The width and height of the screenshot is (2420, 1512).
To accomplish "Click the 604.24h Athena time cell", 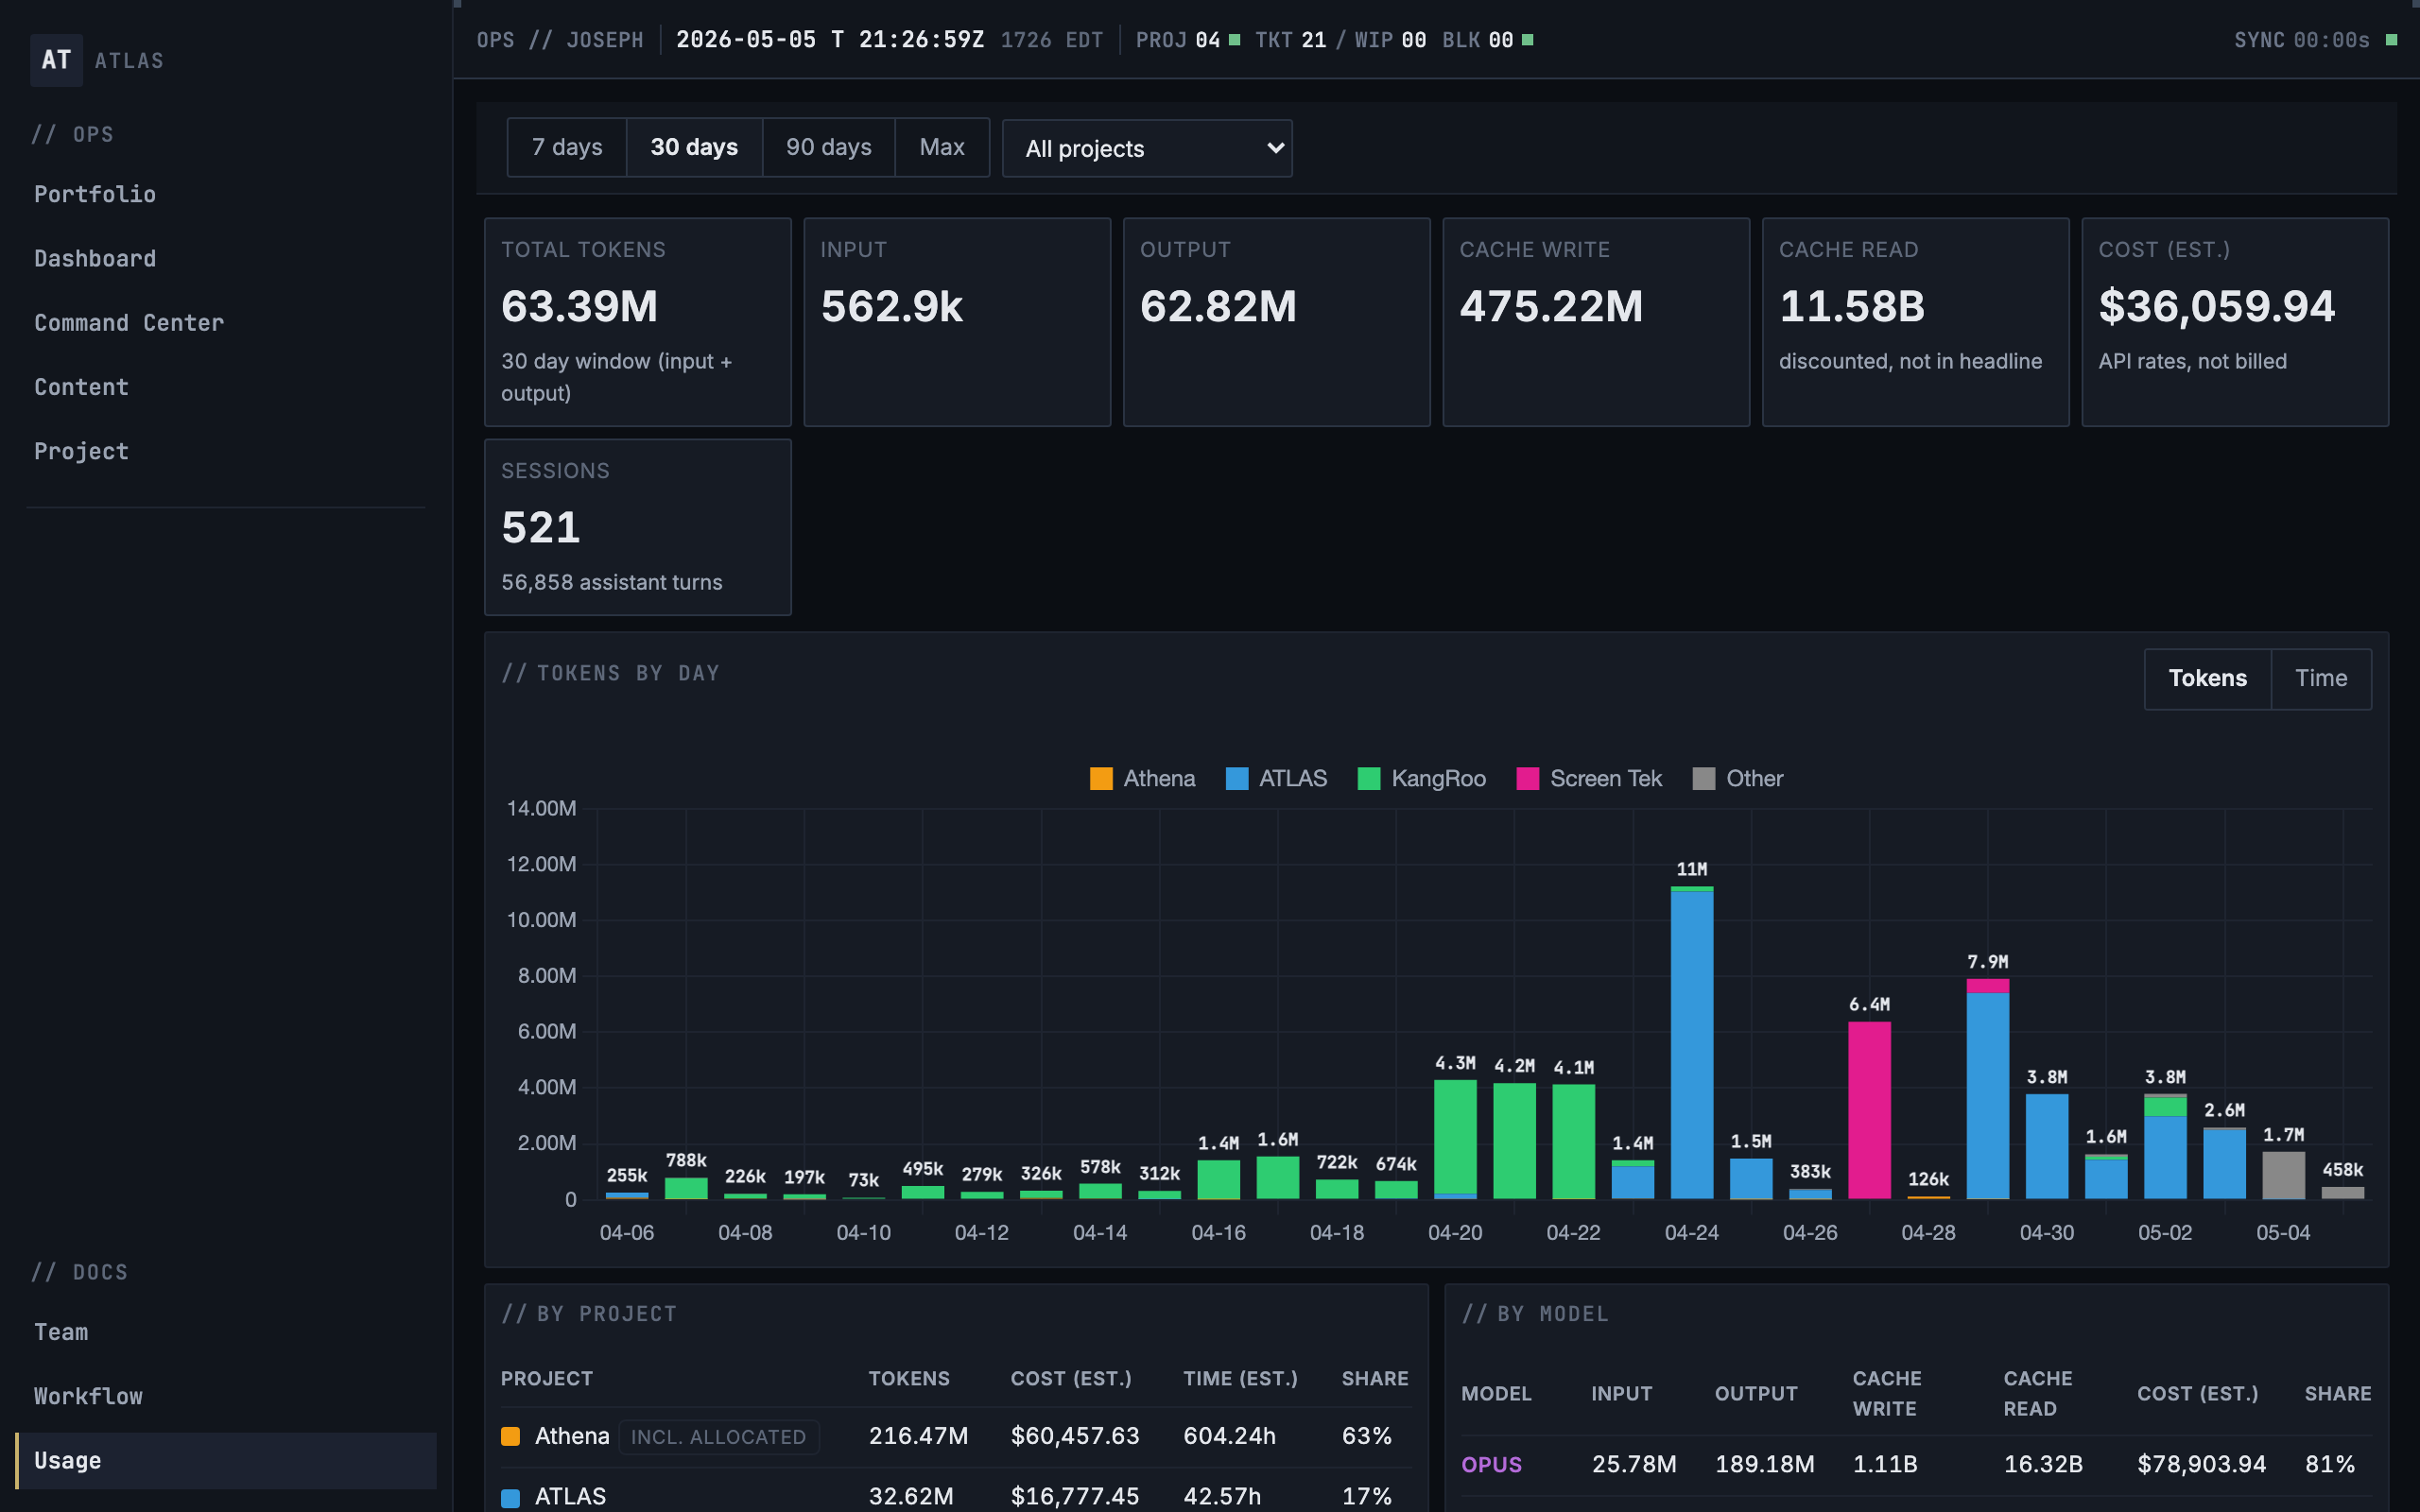I will click(x=1229, y=1436).
